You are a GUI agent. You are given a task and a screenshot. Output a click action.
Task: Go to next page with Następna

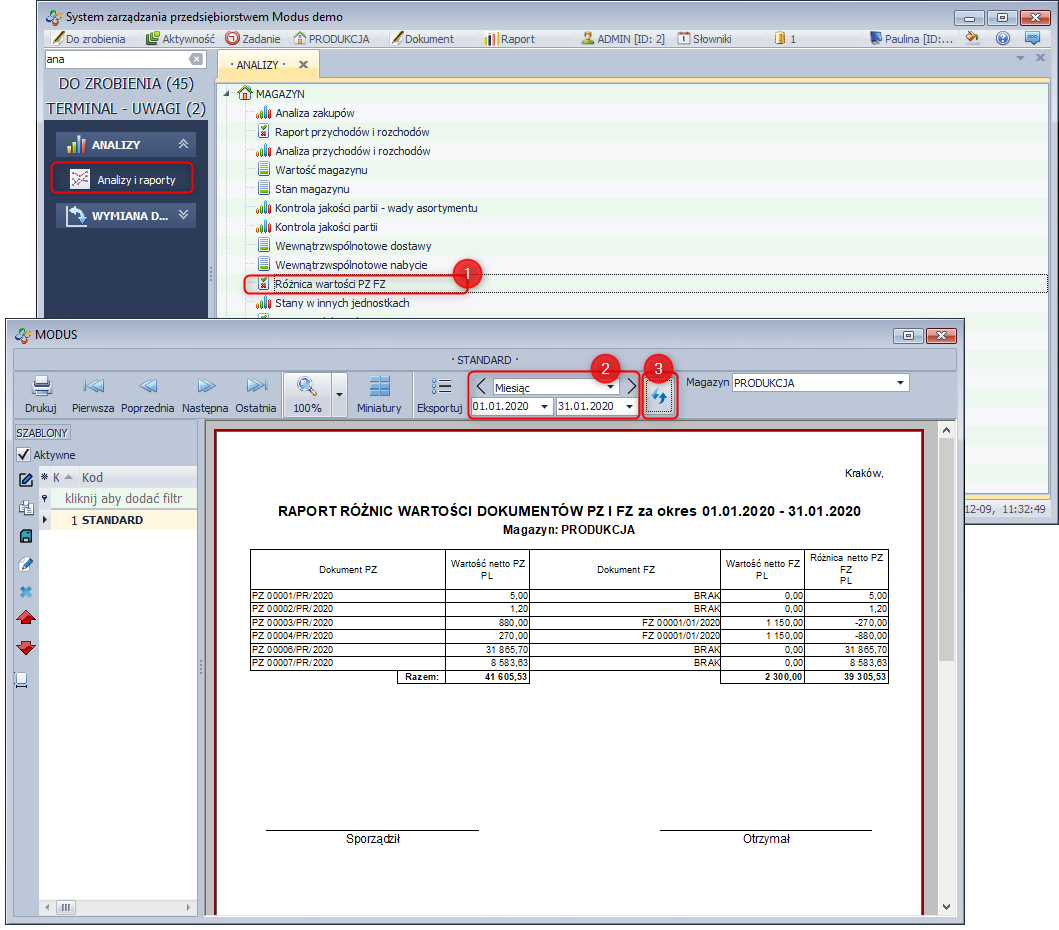coord(205,387)
